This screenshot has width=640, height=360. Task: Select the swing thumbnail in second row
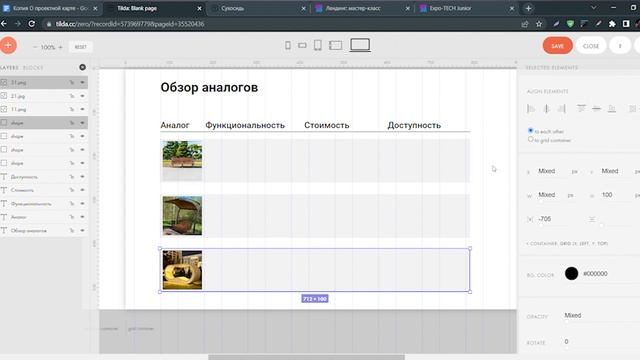[182, 216]
